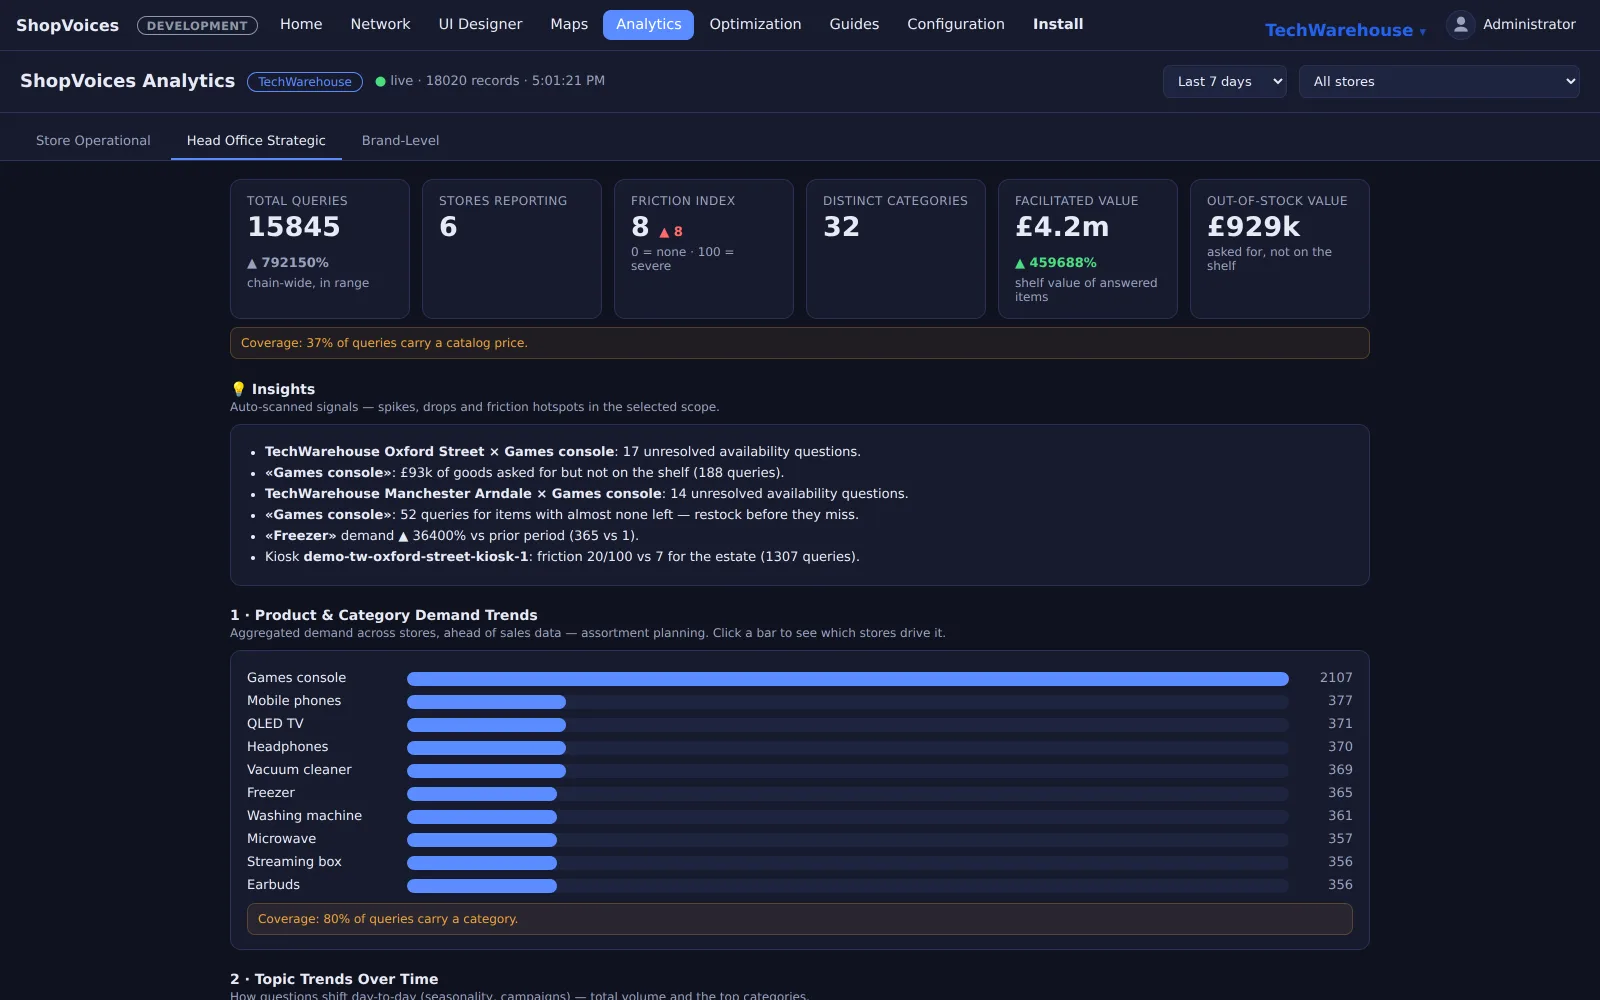Click the restock before they miss insight

click(x=561, y=515)
